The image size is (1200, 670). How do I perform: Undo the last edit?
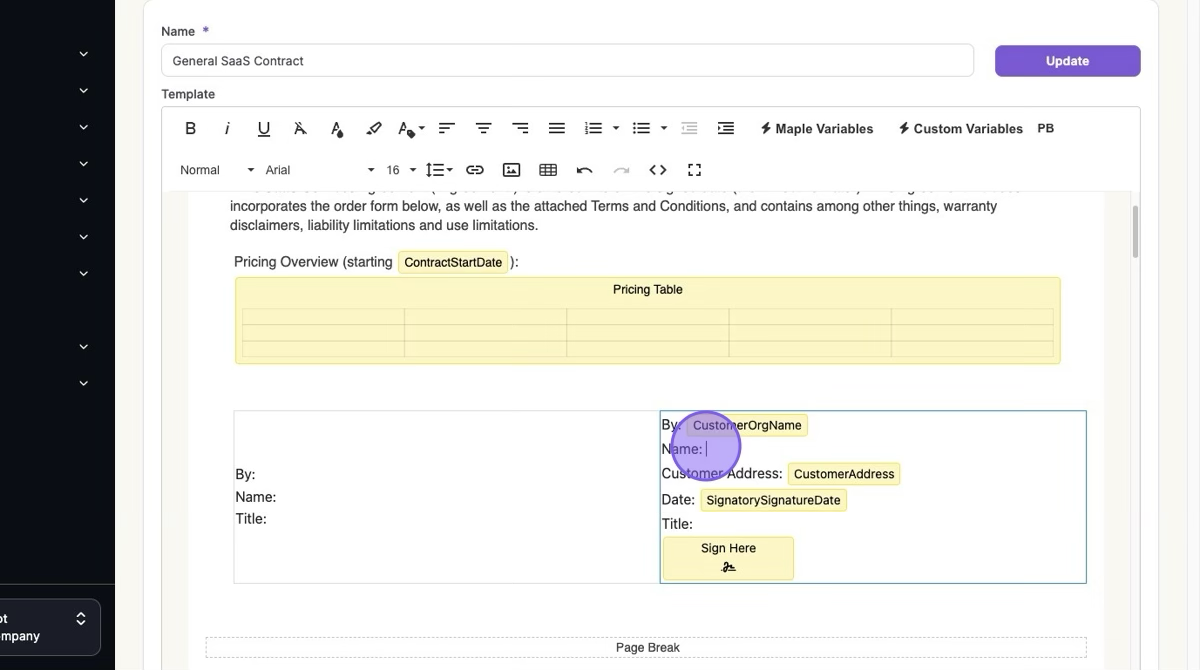coord(585,170)
